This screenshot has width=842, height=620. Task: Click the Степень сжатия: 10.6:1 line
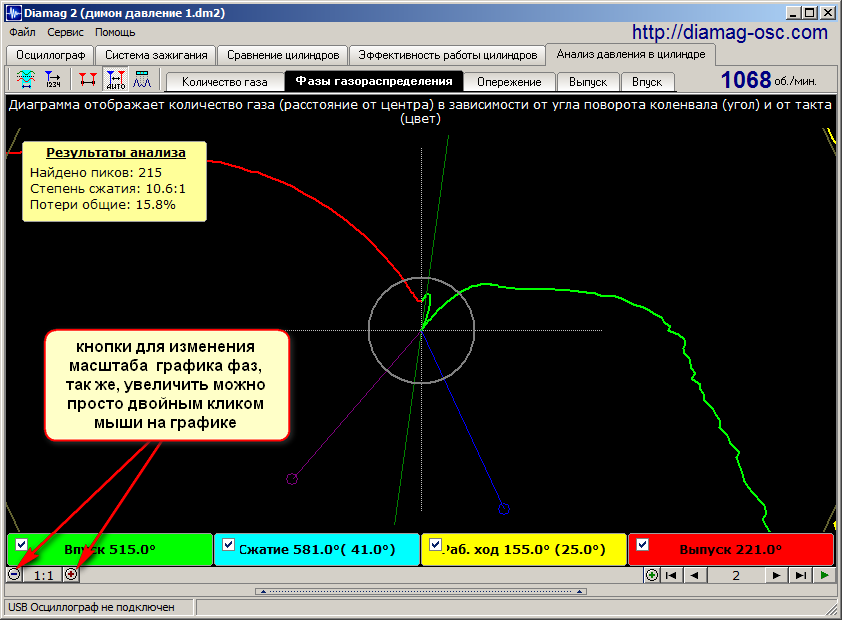[108, 188]
